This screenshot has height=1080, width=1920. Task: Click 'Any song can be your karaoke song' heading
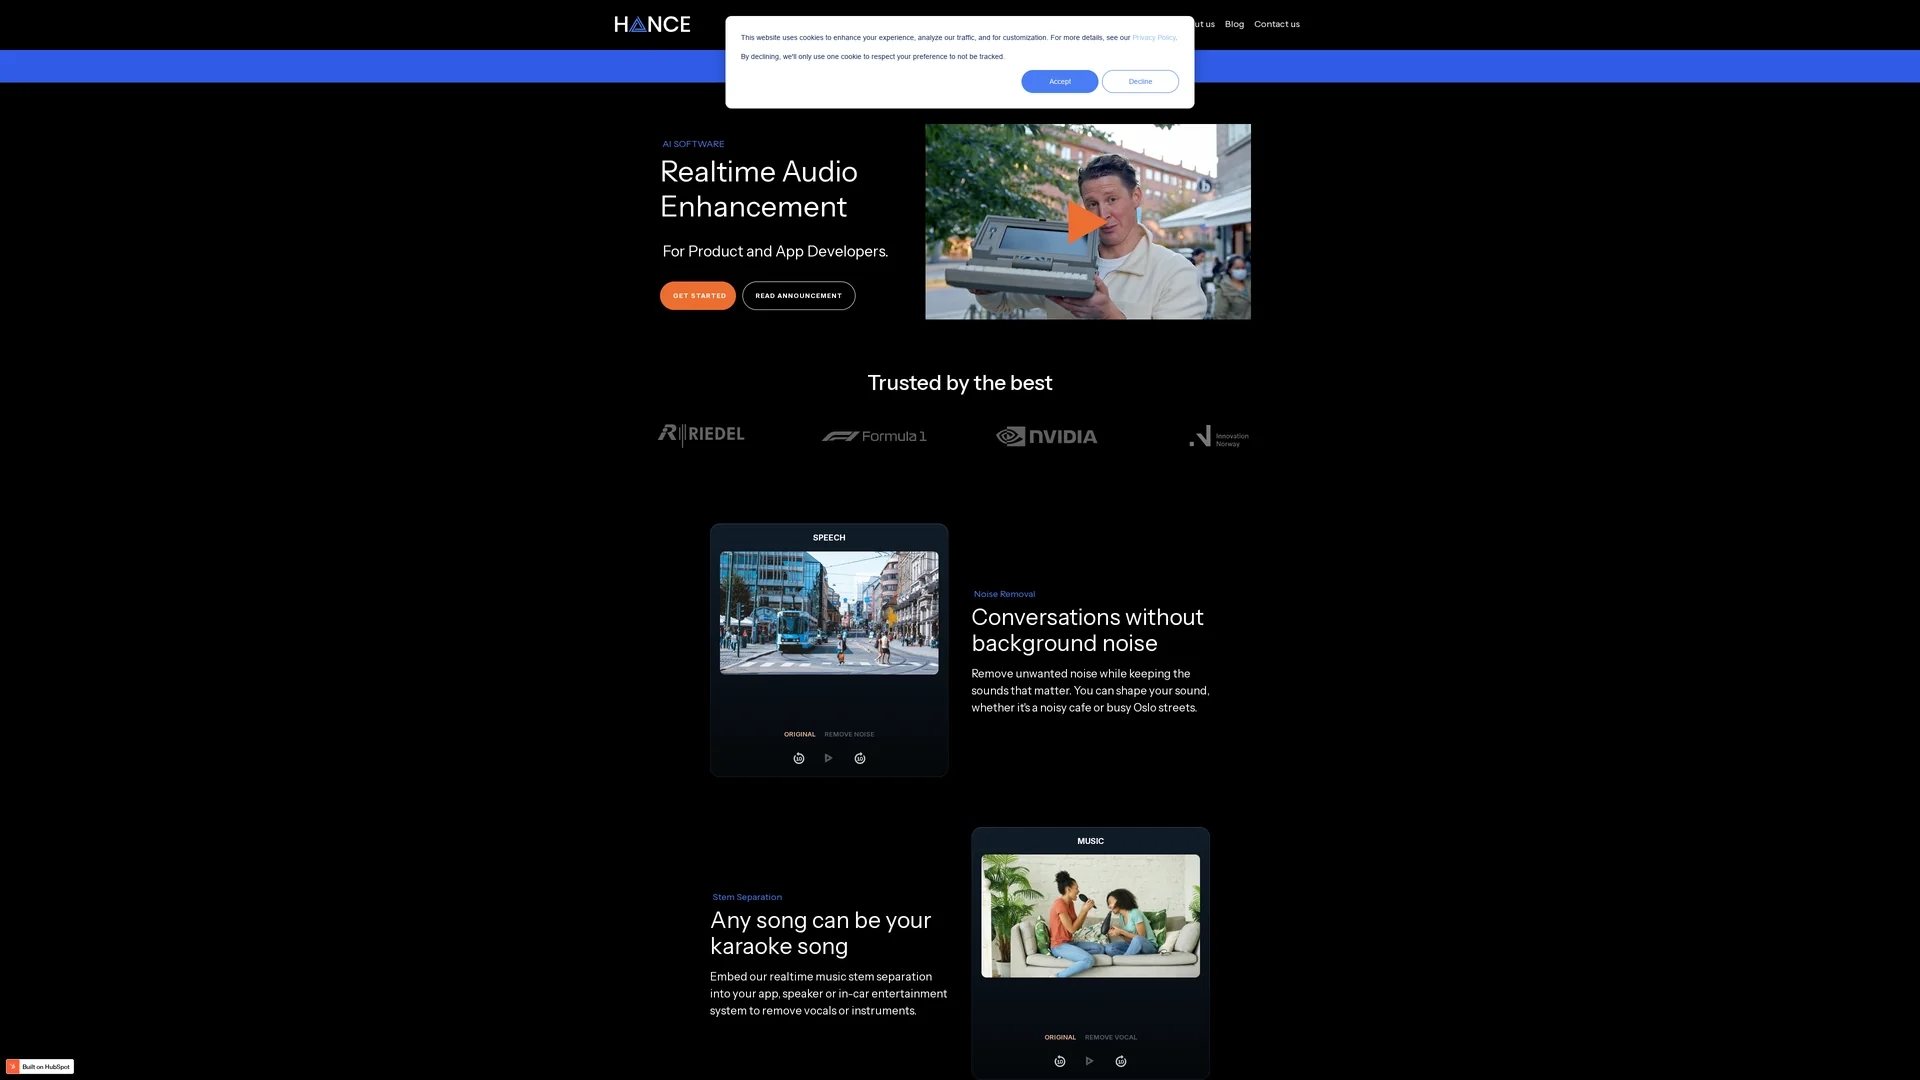click(x=820, y=933)
